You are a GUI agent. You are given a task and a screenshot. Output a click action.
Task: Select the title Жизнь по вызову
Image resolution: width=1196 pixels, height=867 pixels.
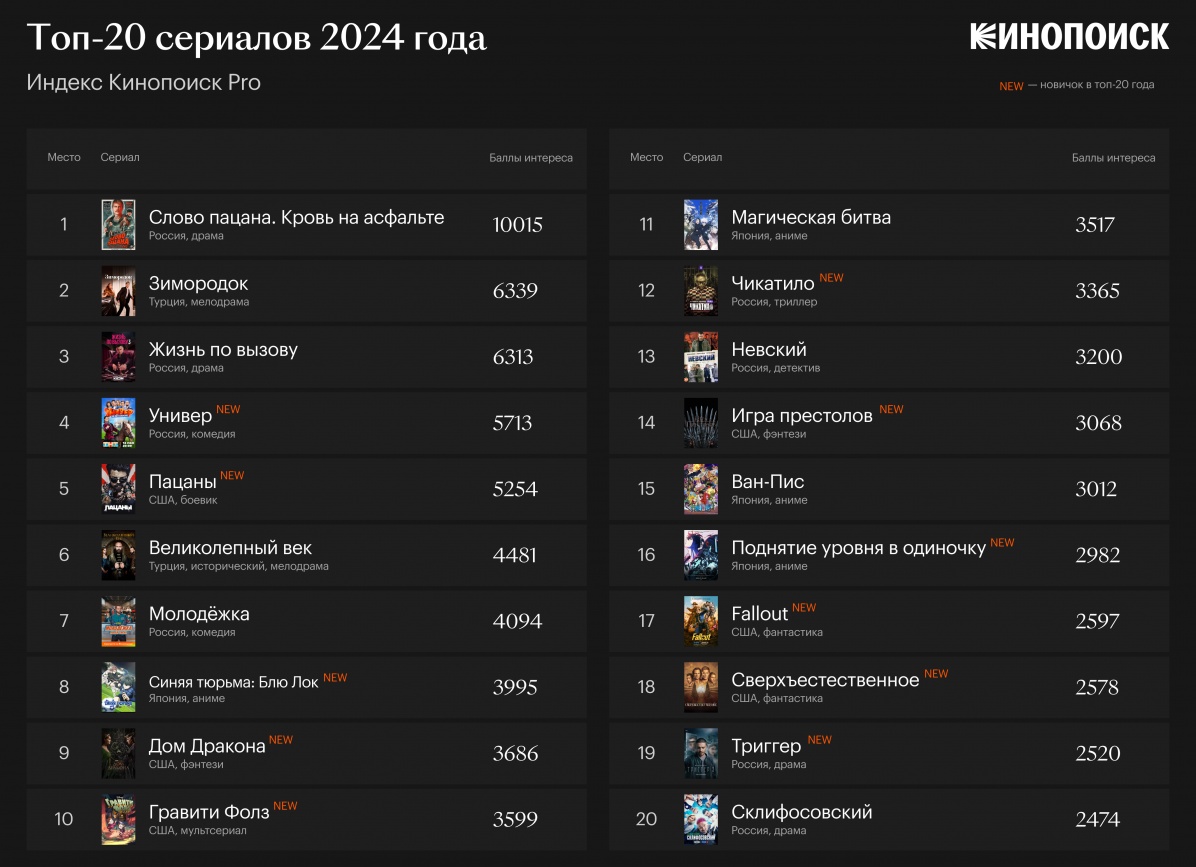(223, 350)
